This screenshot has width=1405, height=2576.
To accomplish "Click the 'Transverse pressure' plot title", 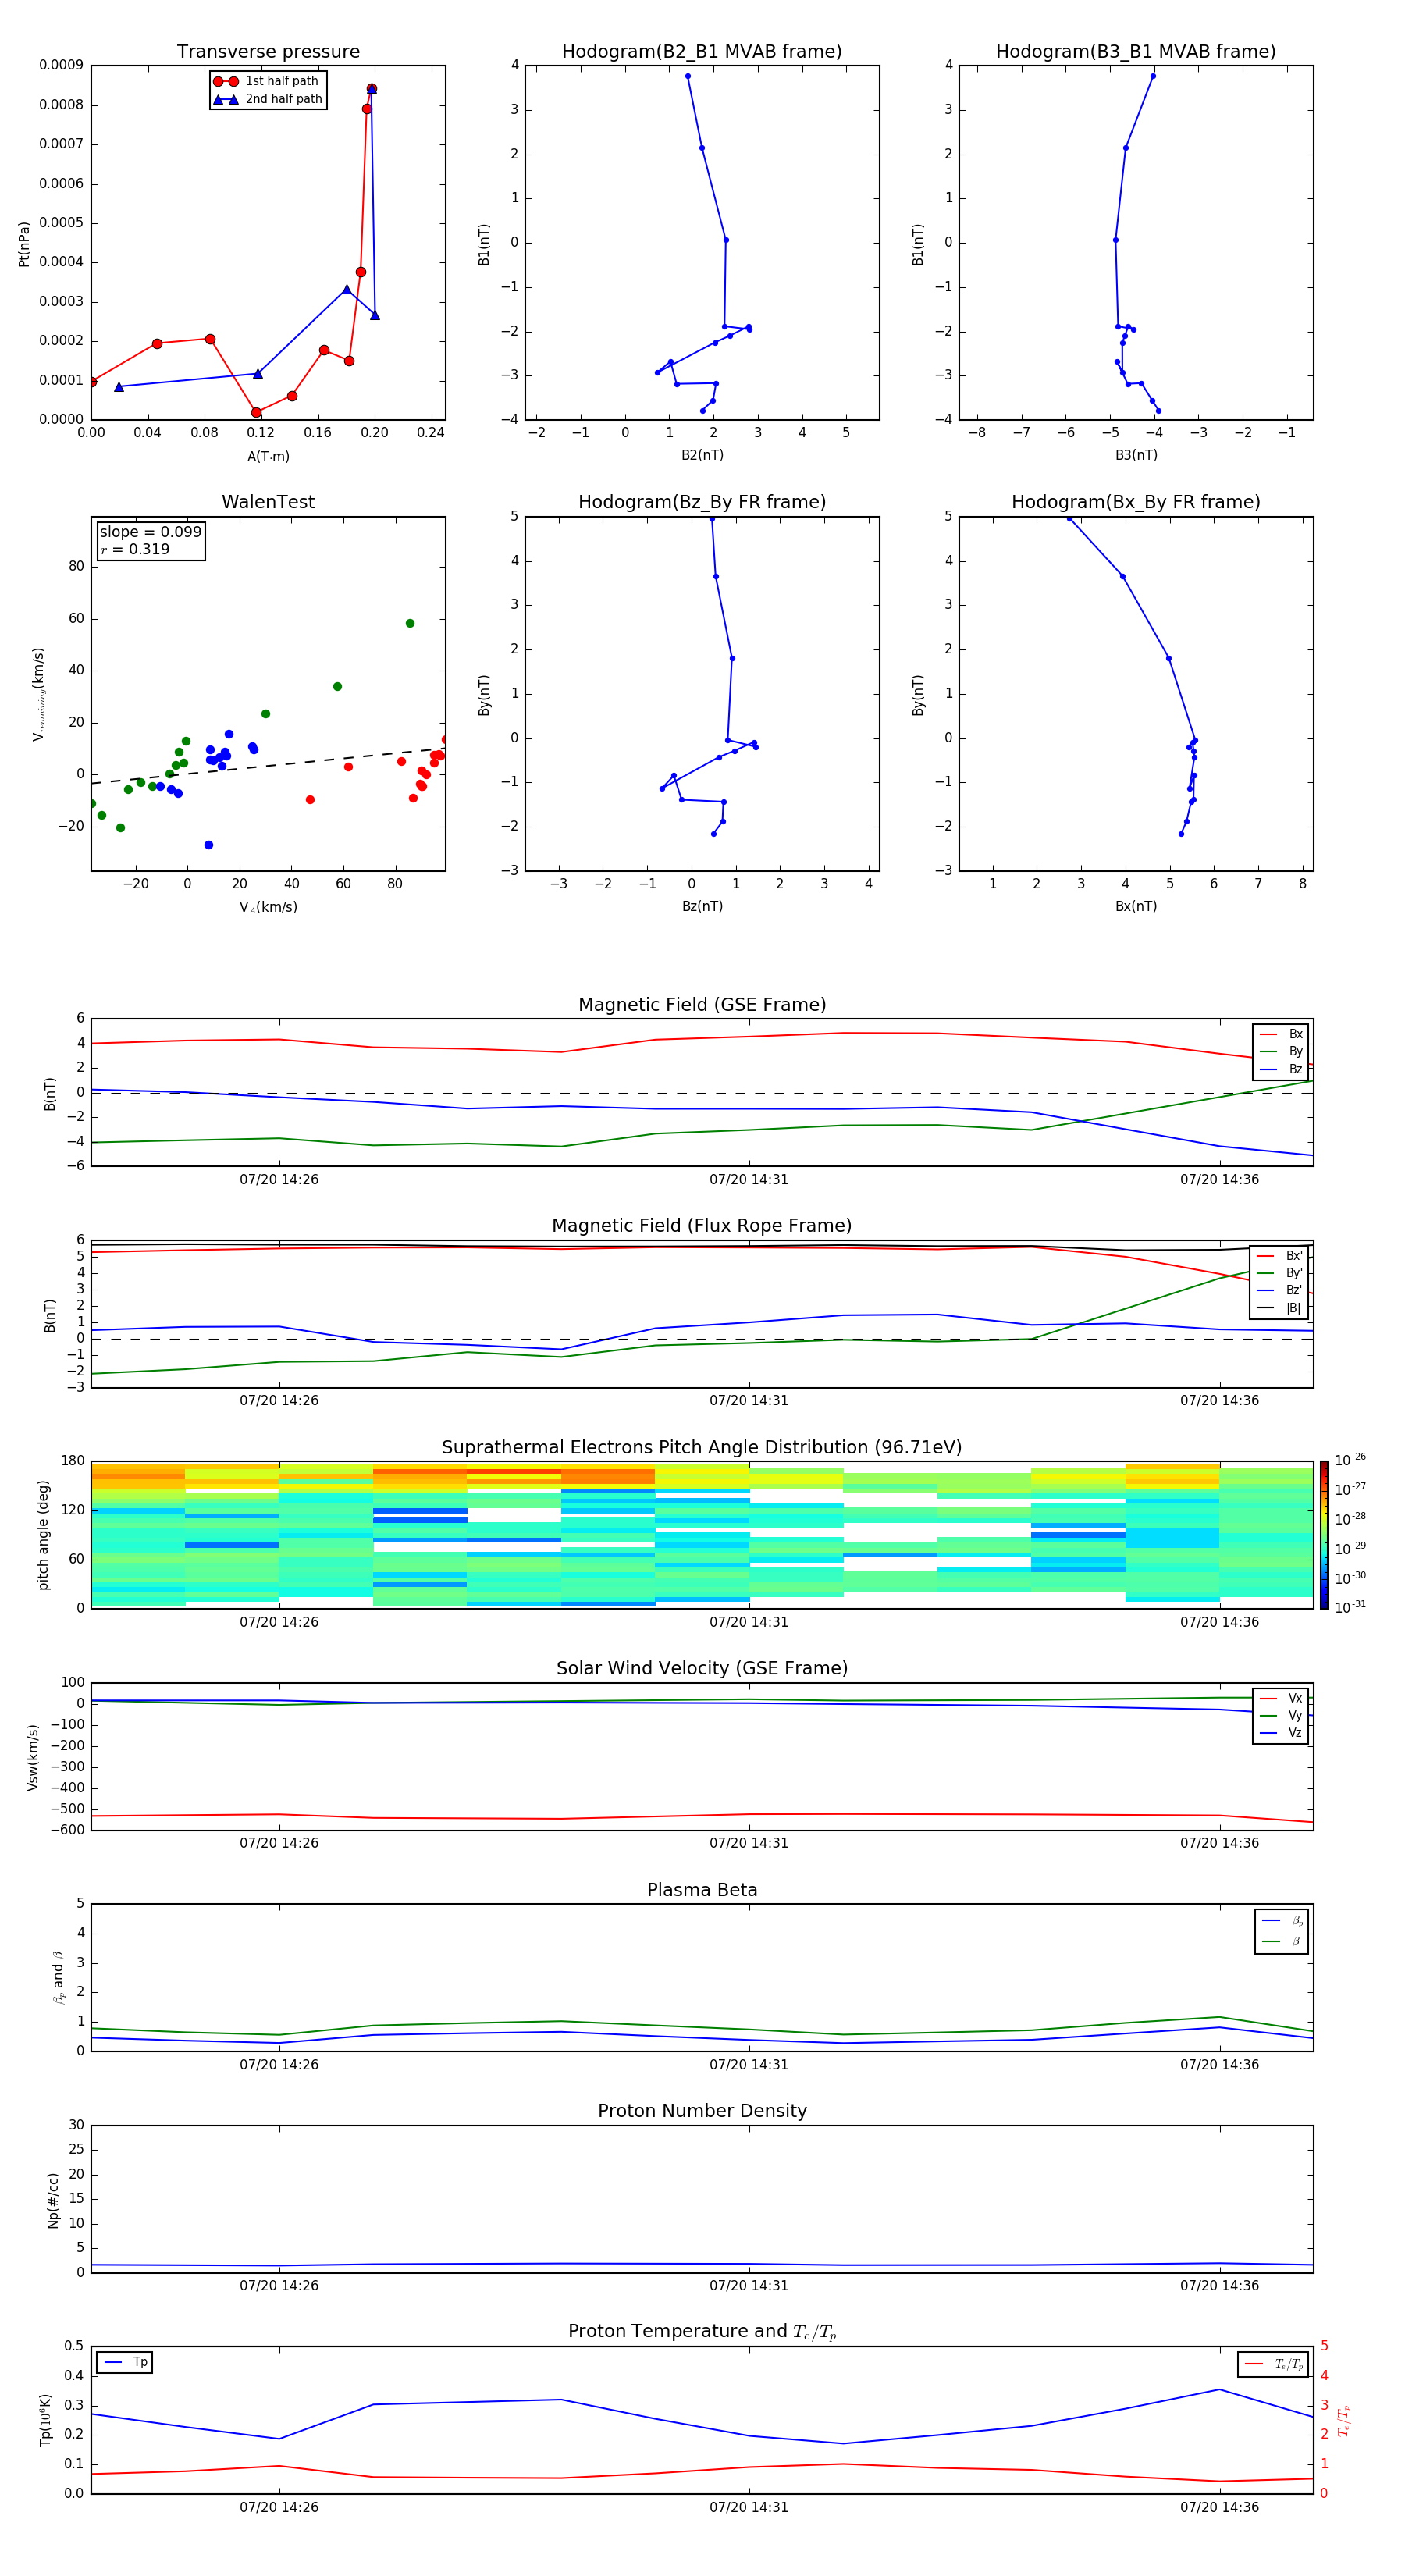I will click(x=268, y=52).
